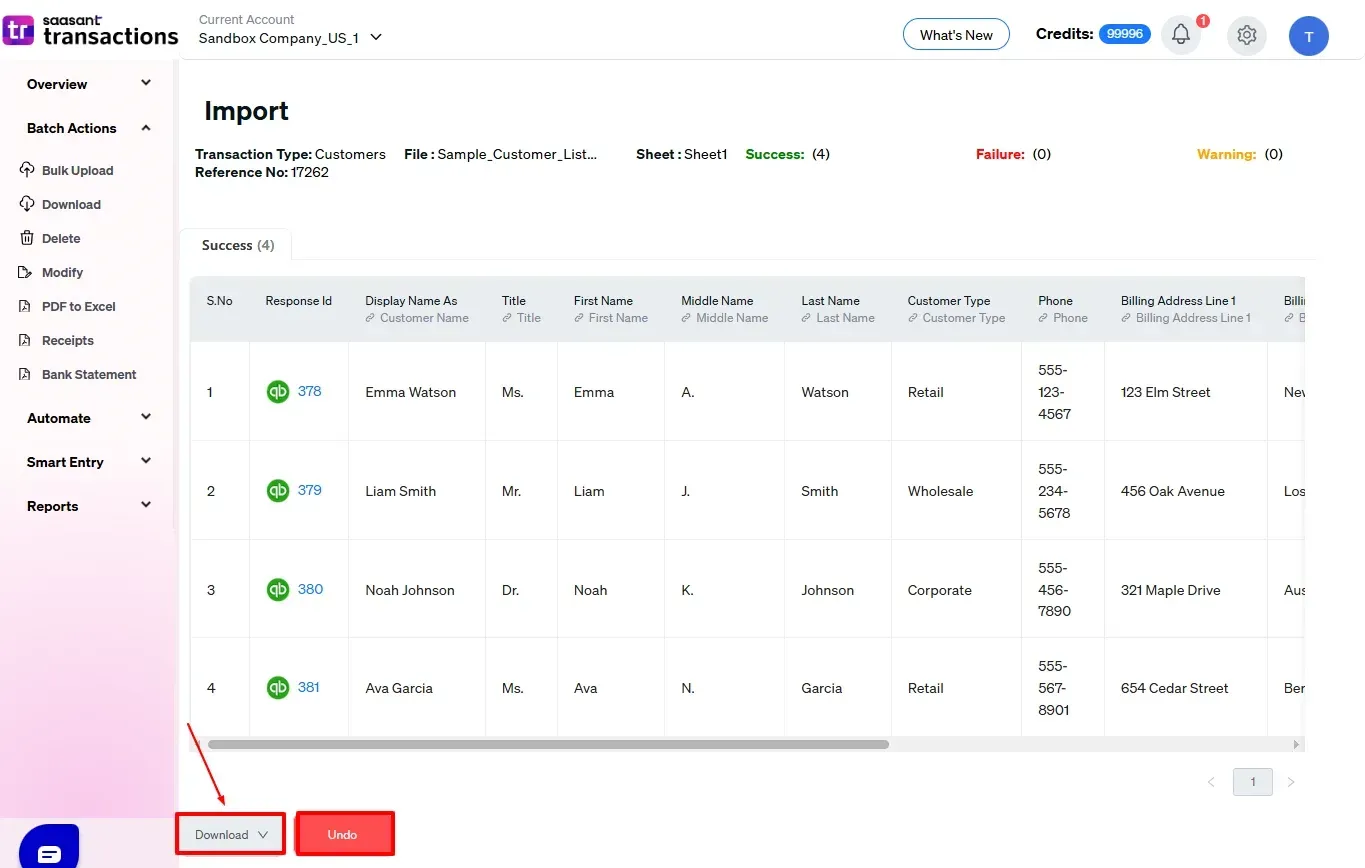The width and height of the screenshot is (1365, 868).
Task: Expand the Overview menu section
Action: 89,84
